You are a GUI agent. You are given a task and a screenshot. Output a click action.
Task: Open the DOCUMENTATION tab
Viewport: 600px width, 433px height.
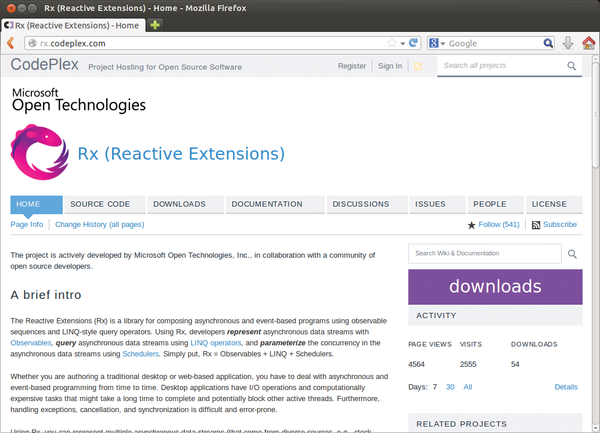275,204
